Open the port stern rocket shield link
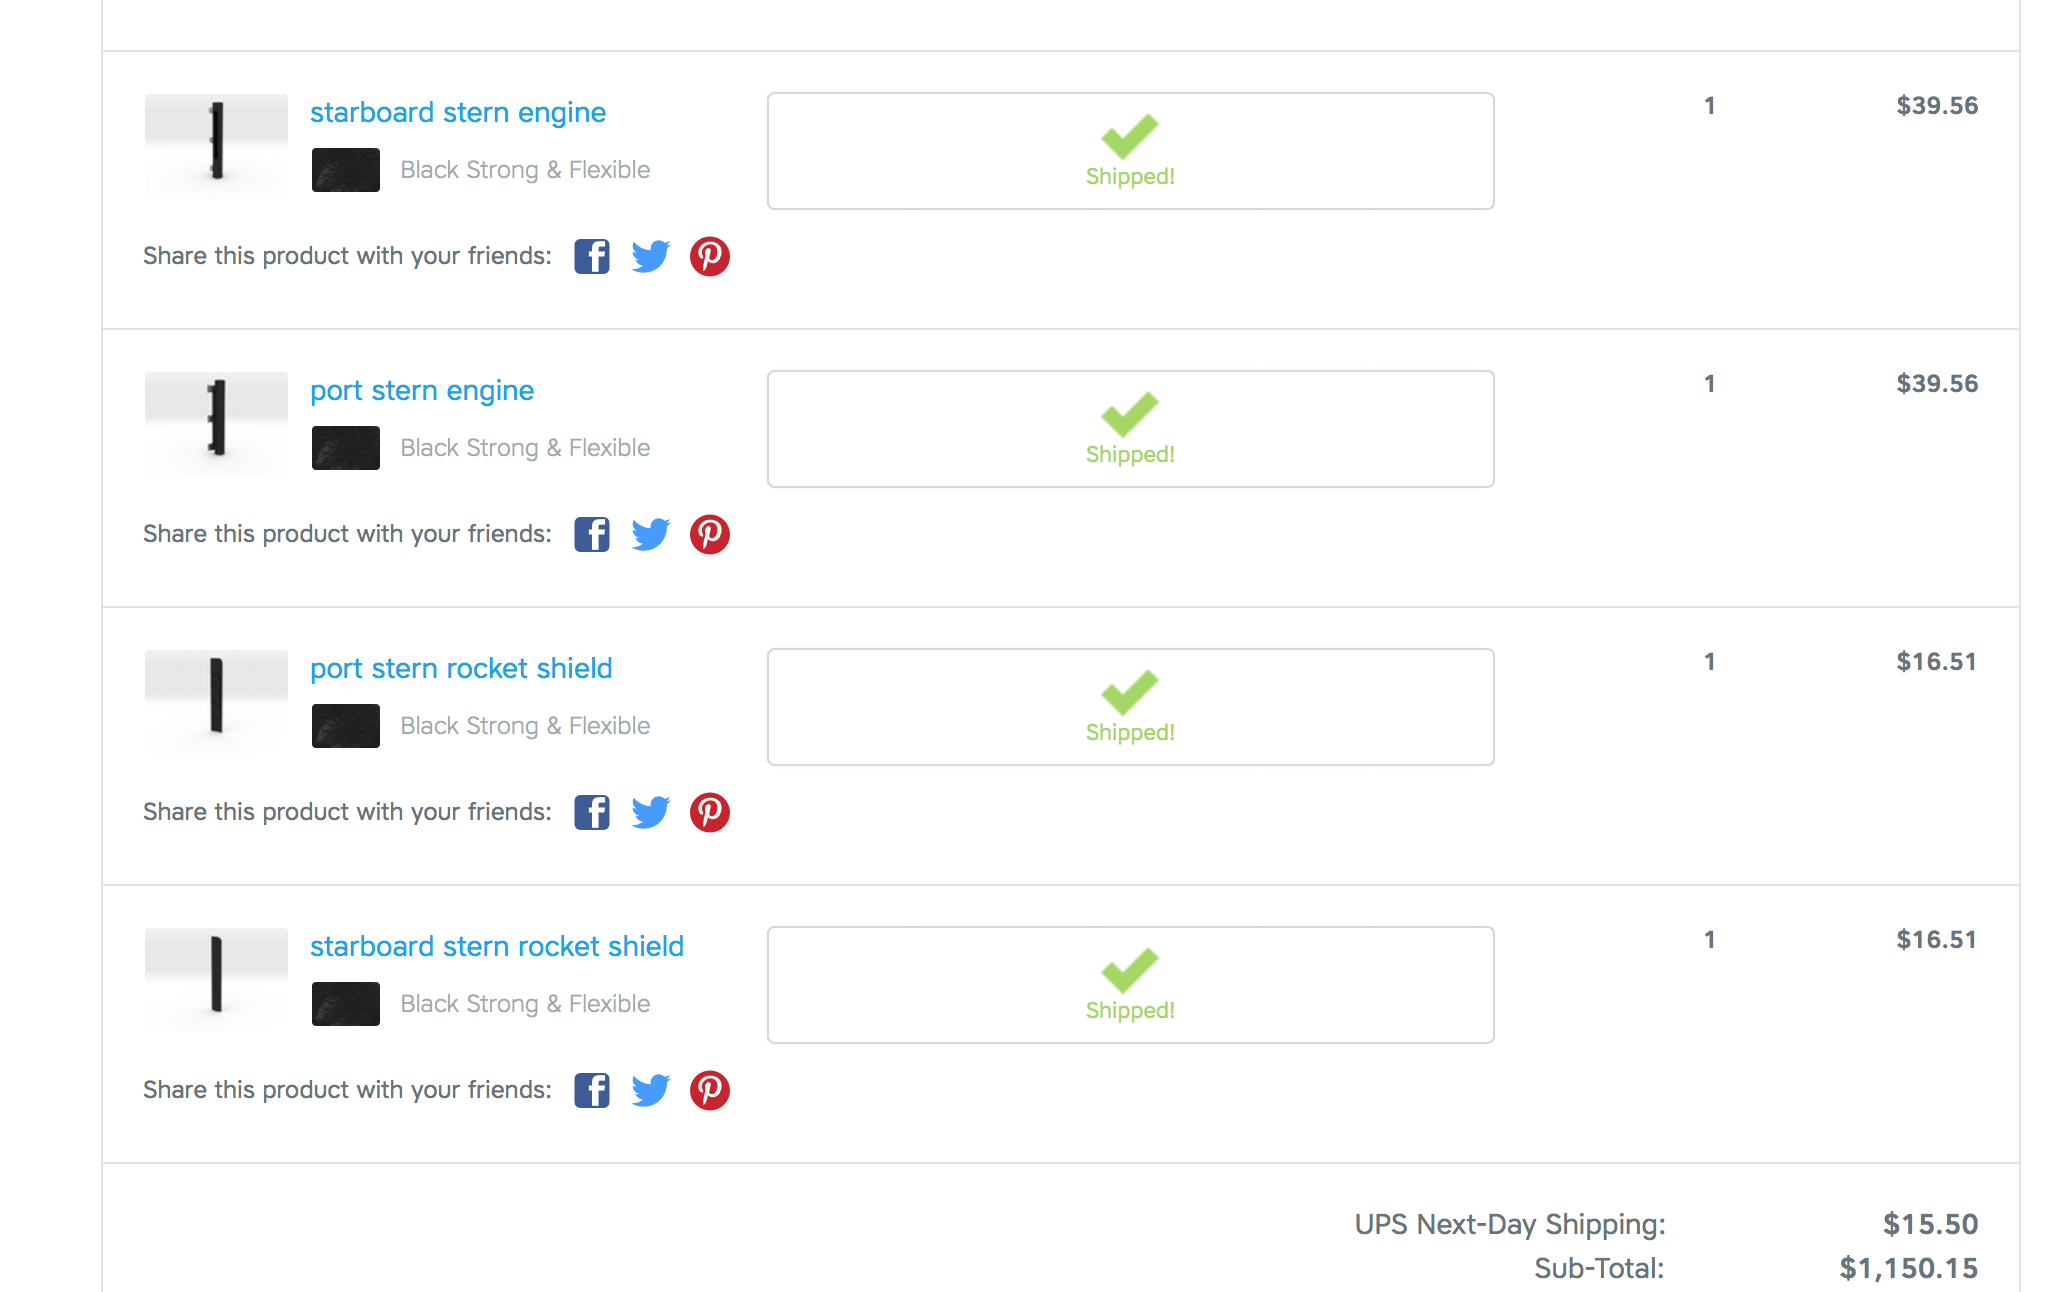2068x1292 pixels. [461, 669]
